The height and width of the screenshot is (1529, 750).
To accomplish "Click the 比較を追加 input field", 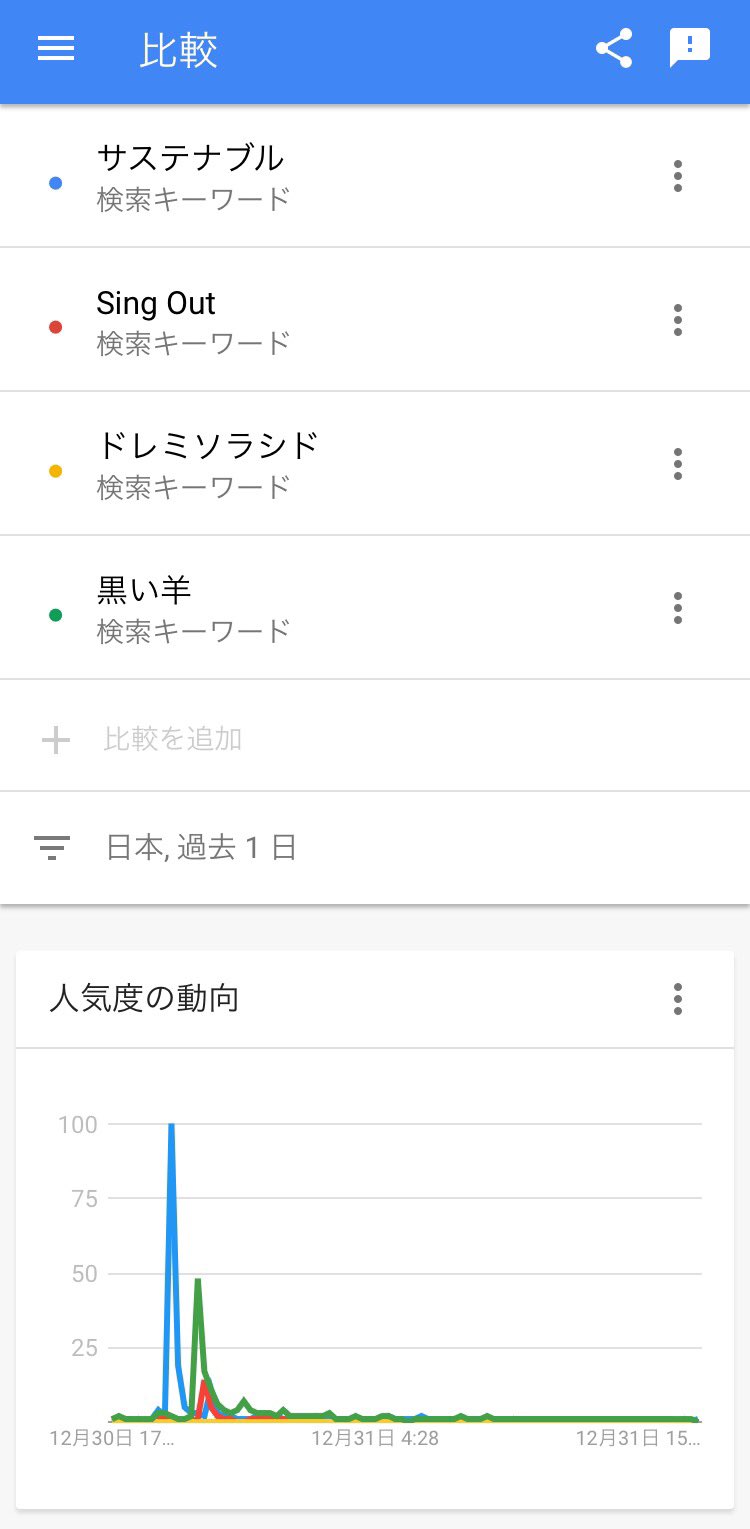I will 173,739.
